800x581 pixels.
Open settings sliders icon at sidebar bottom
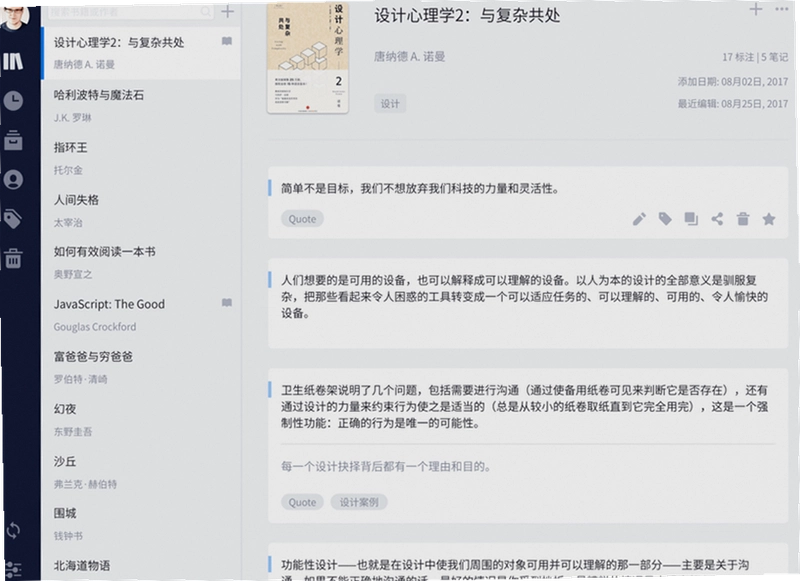[x=13, y=569]
